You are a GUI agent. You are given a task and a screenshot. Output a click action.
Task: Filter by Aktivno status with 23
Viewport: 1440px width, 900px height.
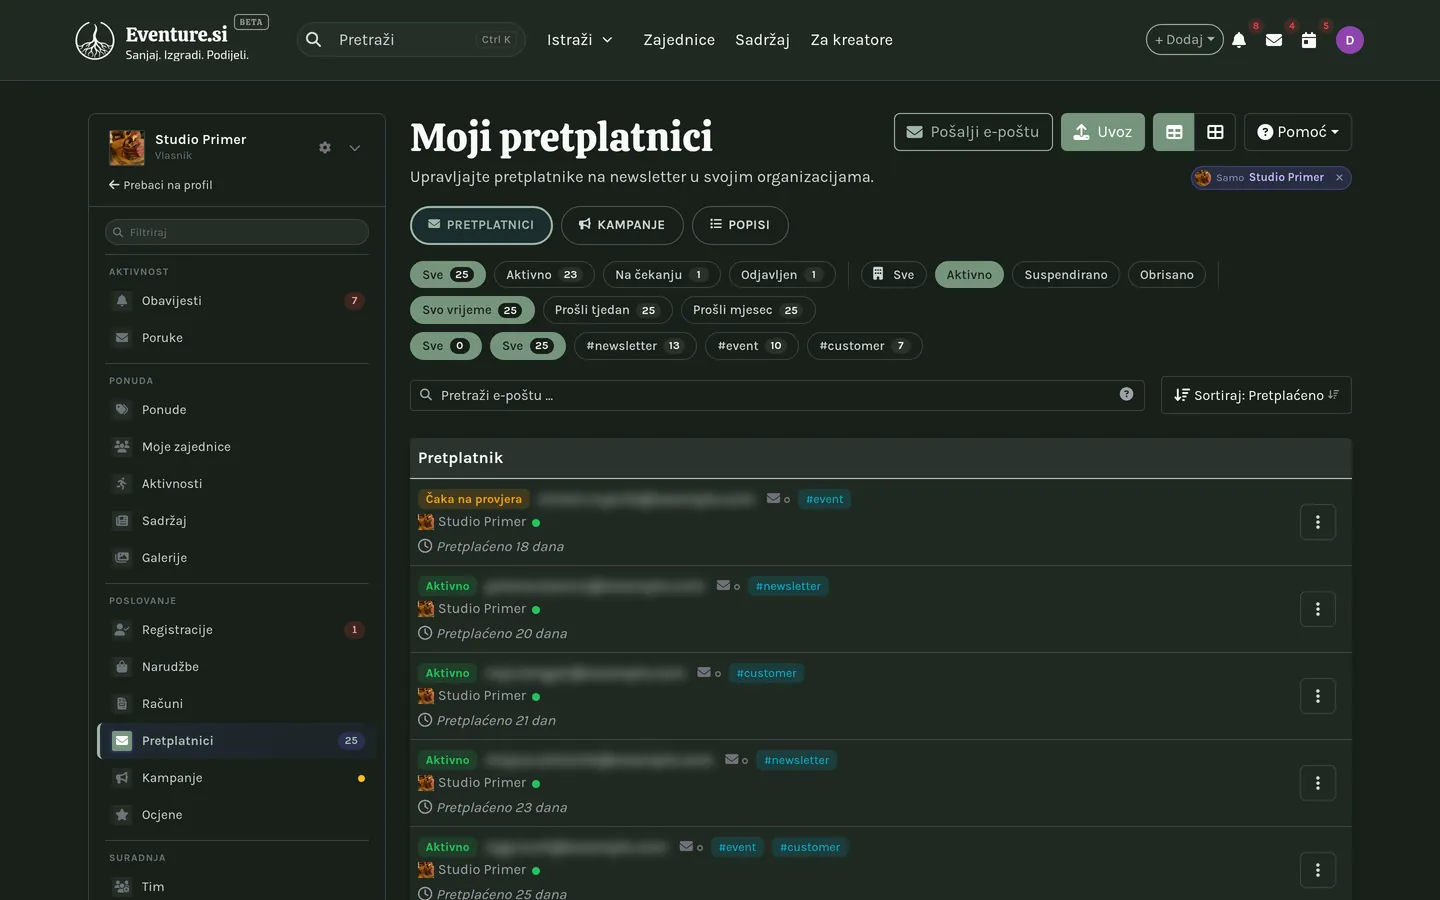click(543, 275)
